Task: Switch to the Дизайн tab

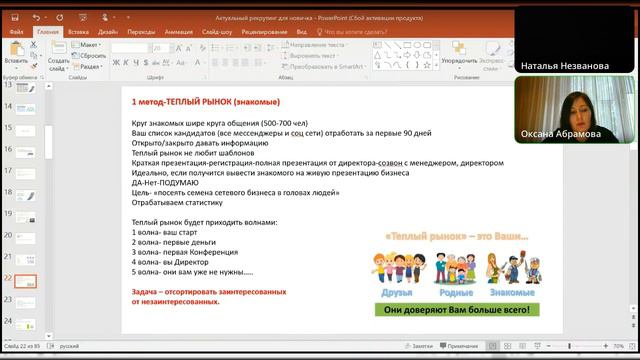Action: (108, 32)
